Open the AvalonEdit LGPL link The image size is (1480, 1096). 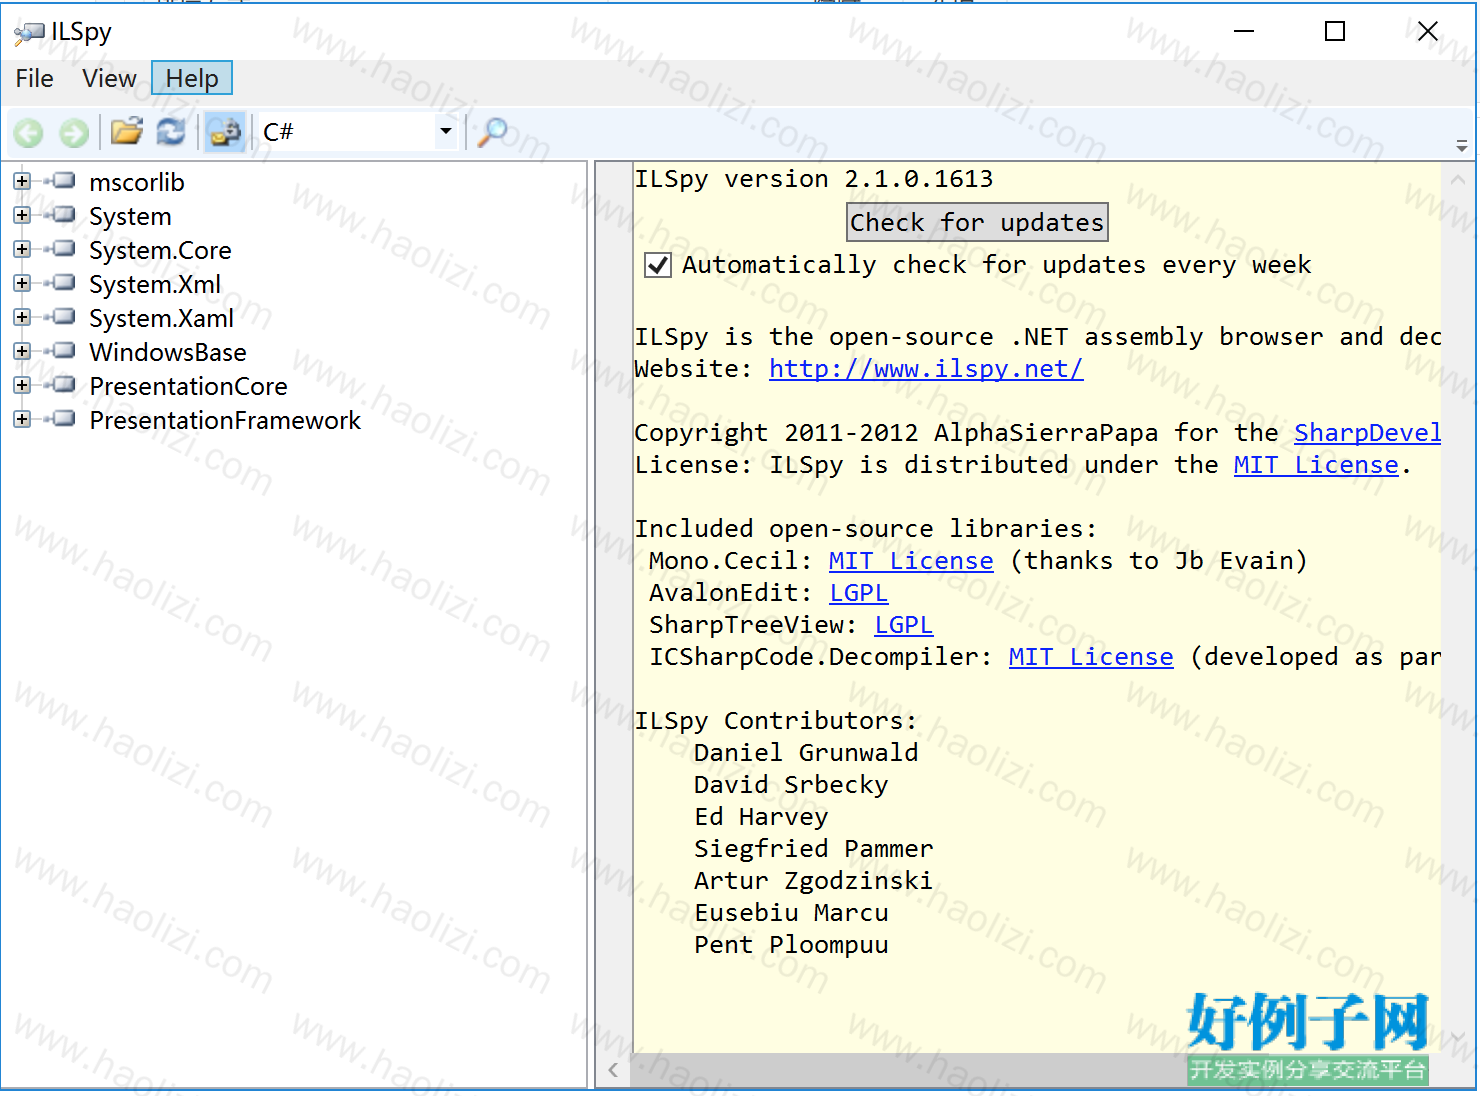[858, 593]
